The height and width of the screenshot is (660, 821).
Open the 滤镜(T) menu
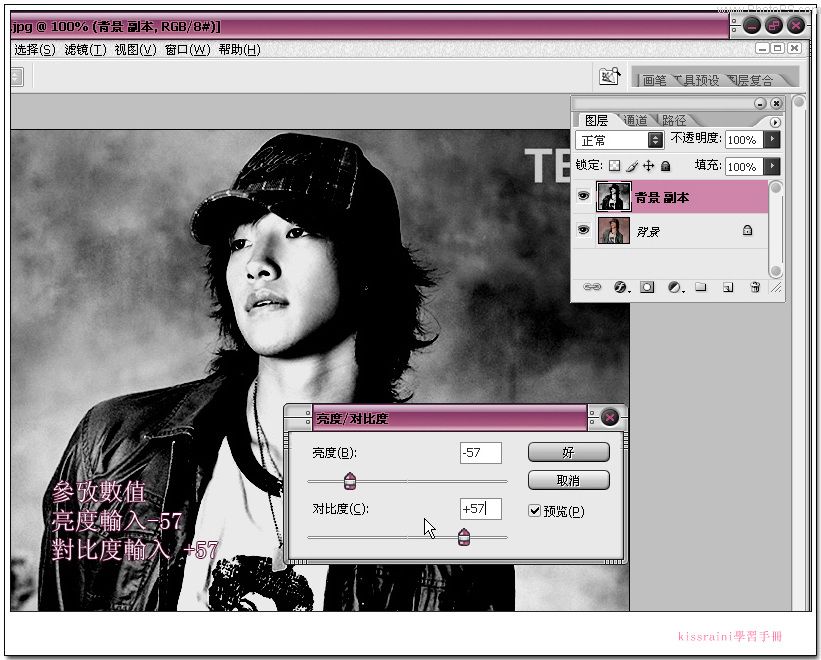85,50
